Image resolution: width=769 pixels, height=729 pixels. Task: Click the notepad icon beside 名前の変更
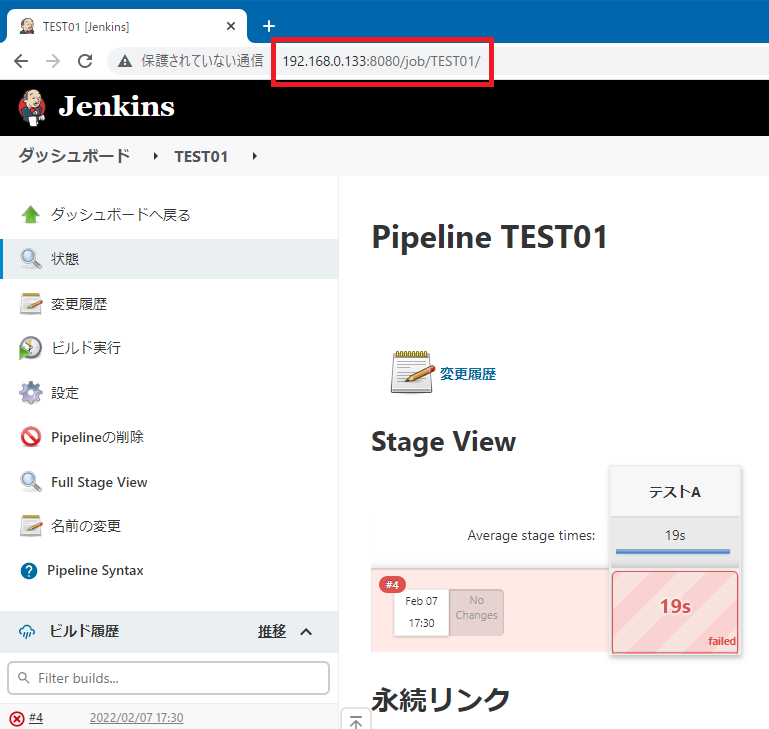(x=30, y=526)
